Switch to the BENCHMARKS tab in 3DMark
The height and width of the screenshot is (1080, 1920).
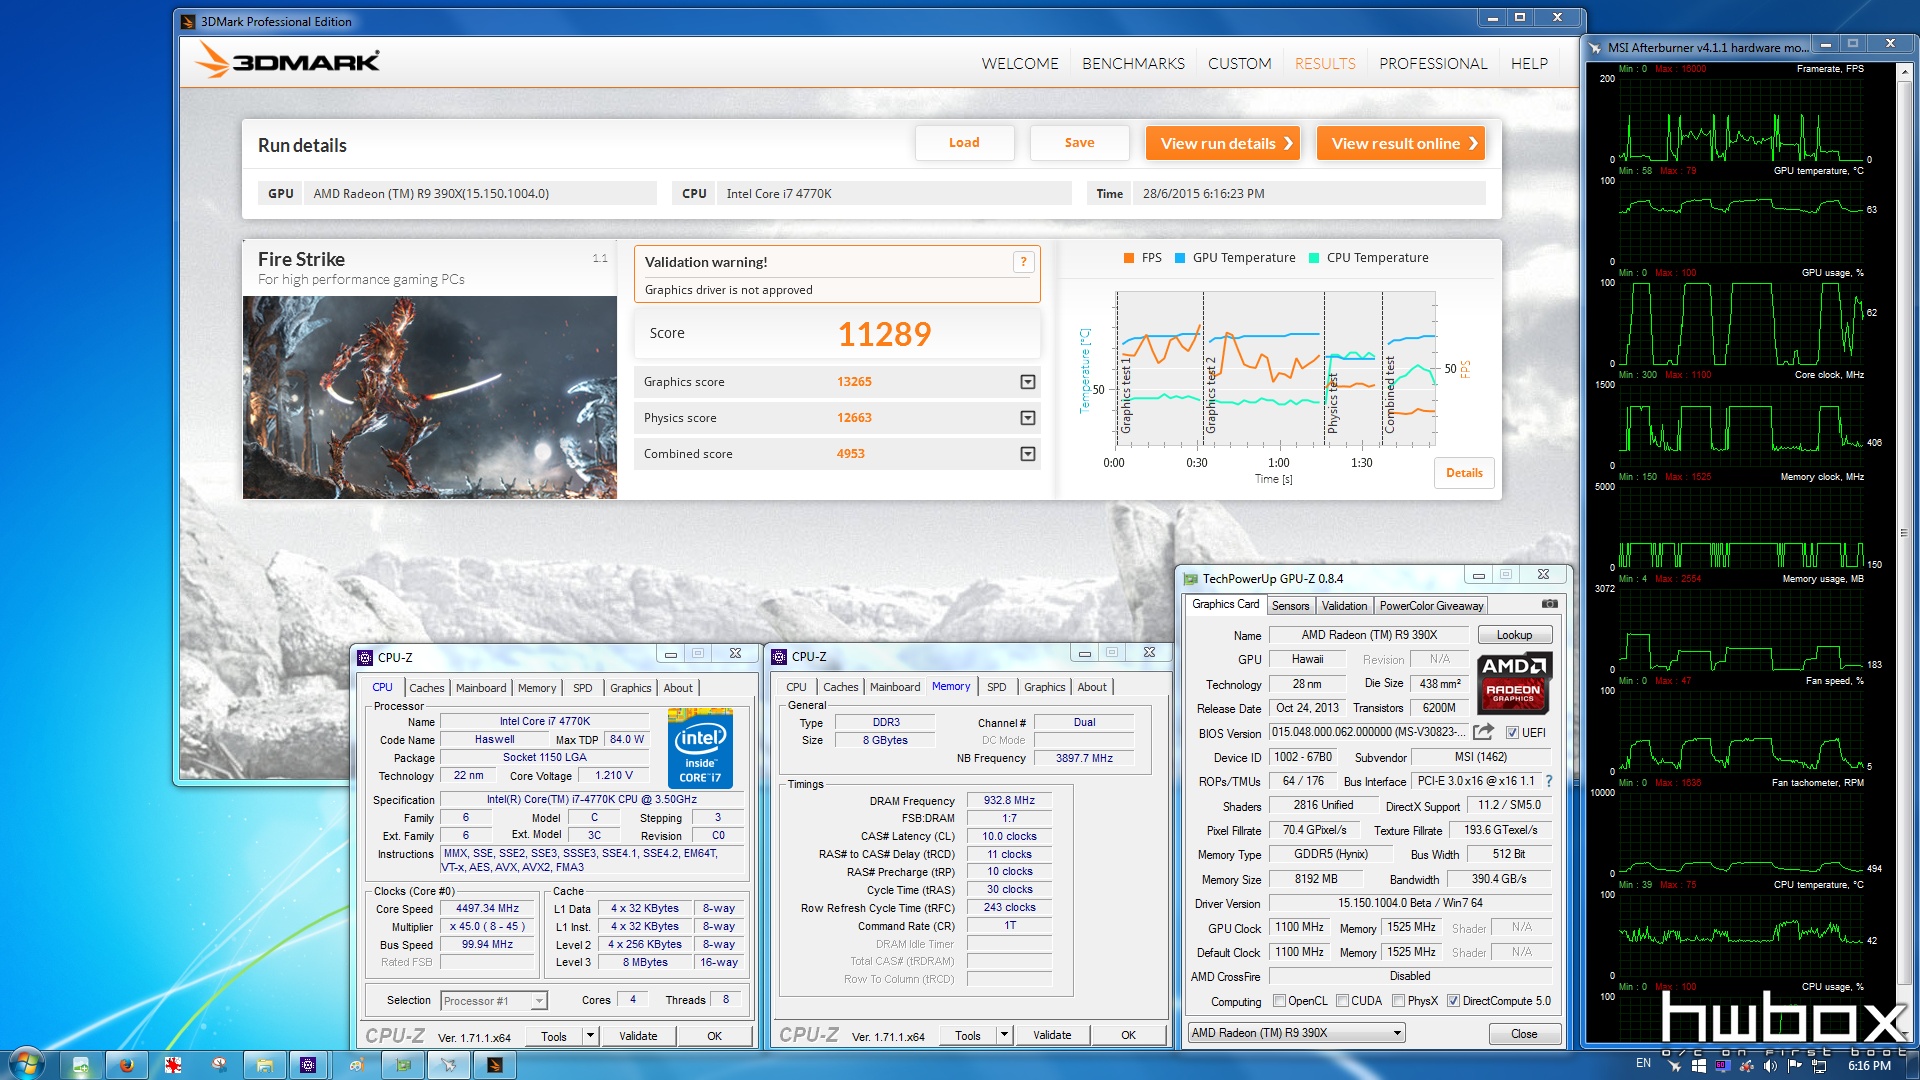point(1133,63)
